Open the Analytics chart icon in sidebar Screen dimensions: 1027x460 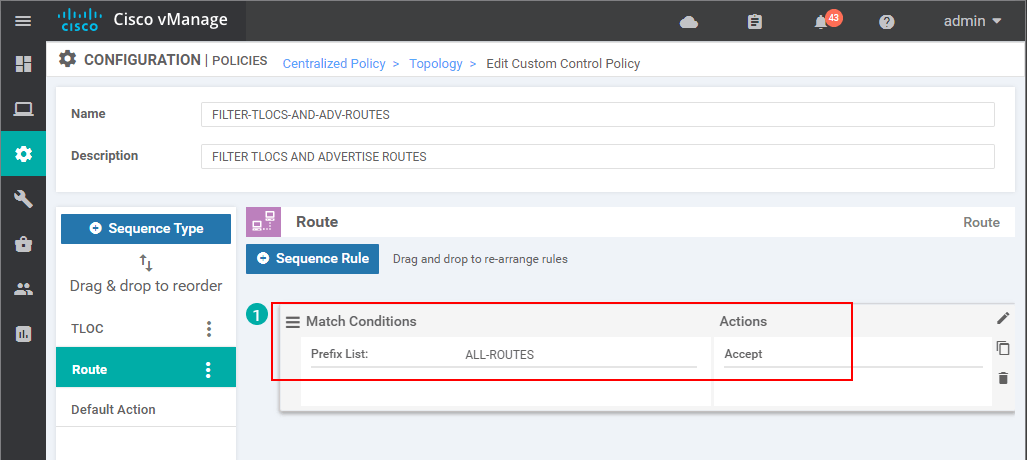pos(24,334)
